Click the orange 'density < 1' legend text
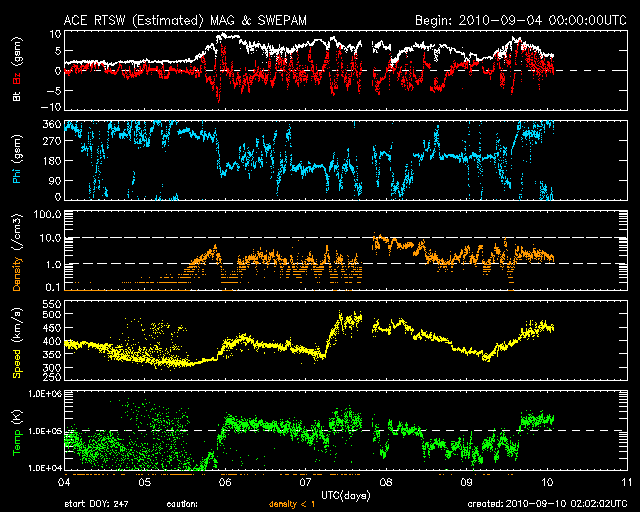Image resolution: width=640 pixels, height=512 pixels. coord(292,504)
